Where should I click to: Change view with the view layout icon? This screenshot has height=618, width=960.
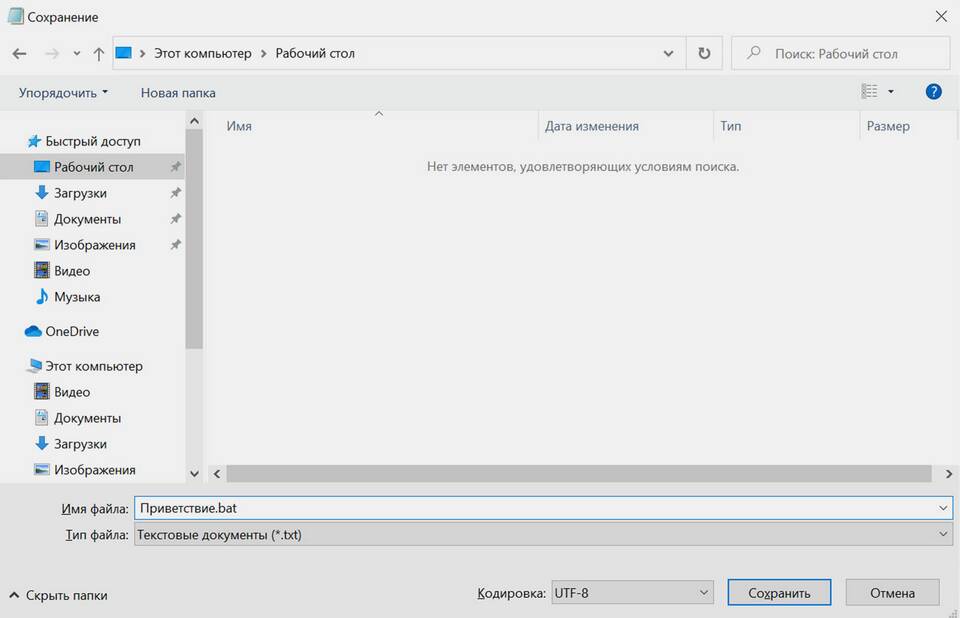click(869, 91)
